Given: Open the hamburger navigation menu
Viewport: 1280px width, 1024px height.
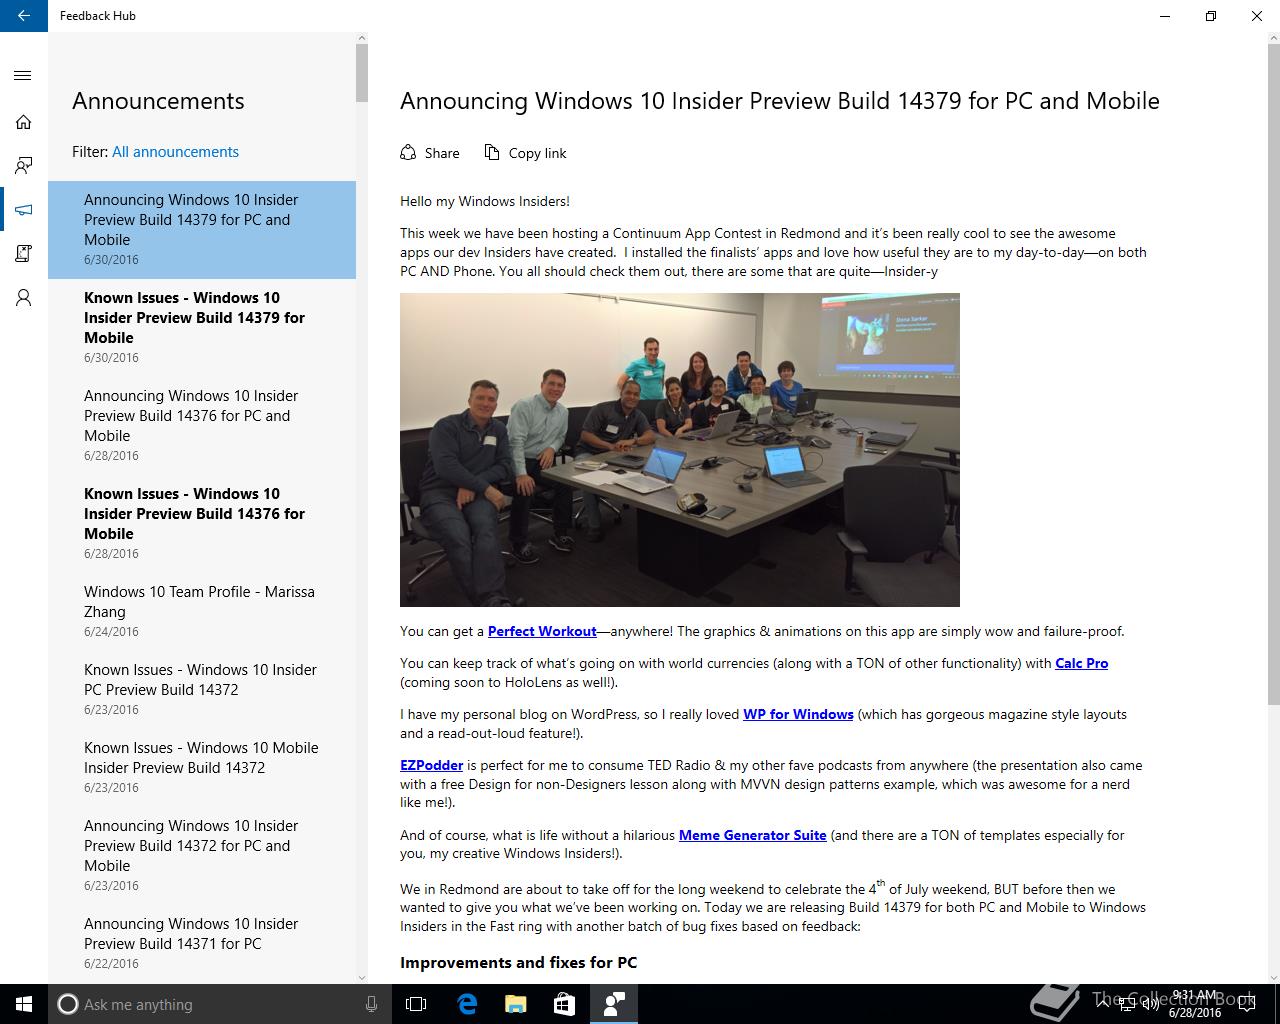Looking at the screenshot, I should pos(24,76).
